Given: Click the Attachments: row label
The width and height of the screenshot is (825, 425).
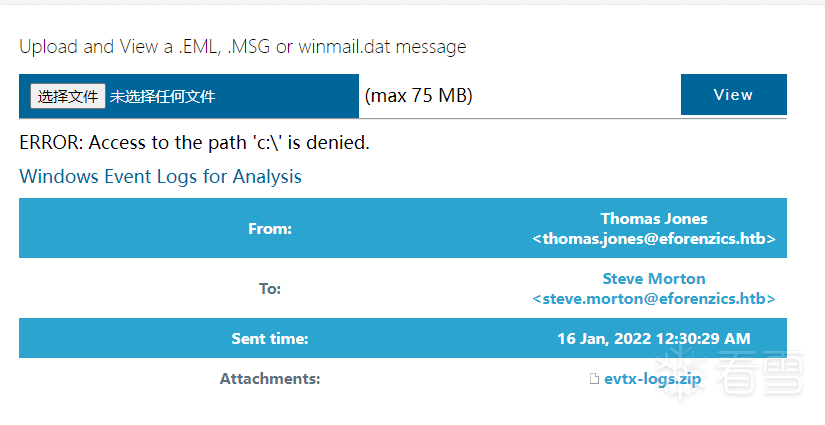Looking at the screenshot, I should [x=269, y=379].
